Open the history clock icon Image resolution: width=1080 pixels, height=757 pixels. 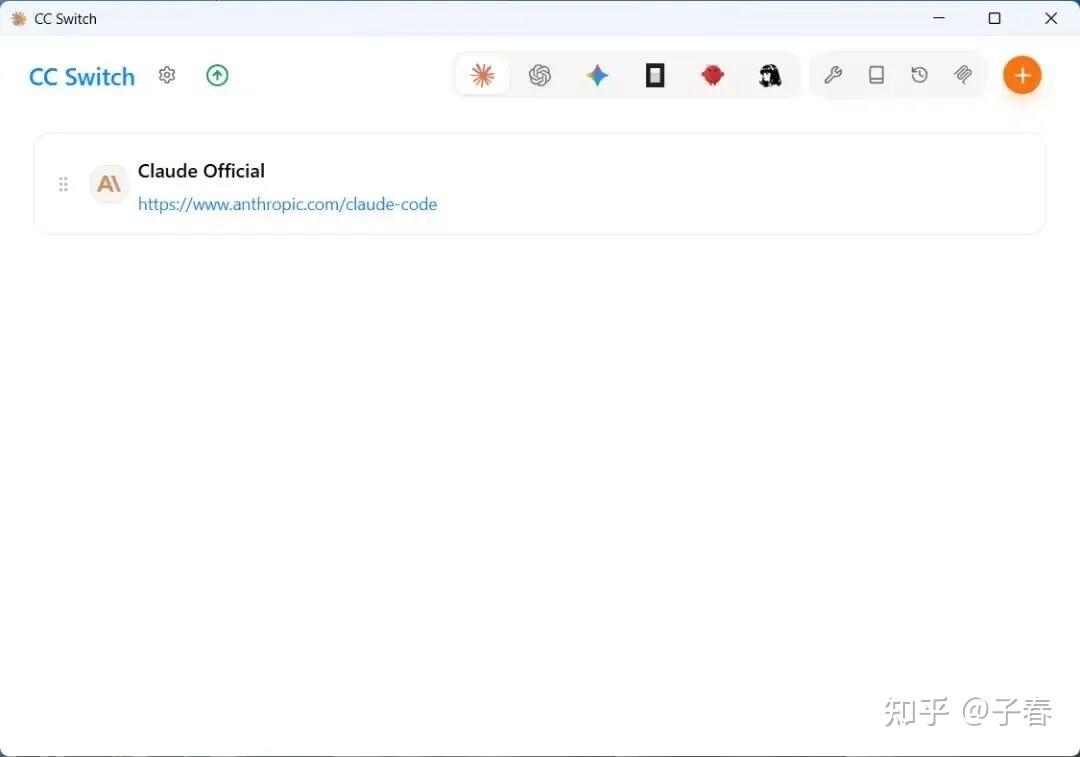point(920,74)
